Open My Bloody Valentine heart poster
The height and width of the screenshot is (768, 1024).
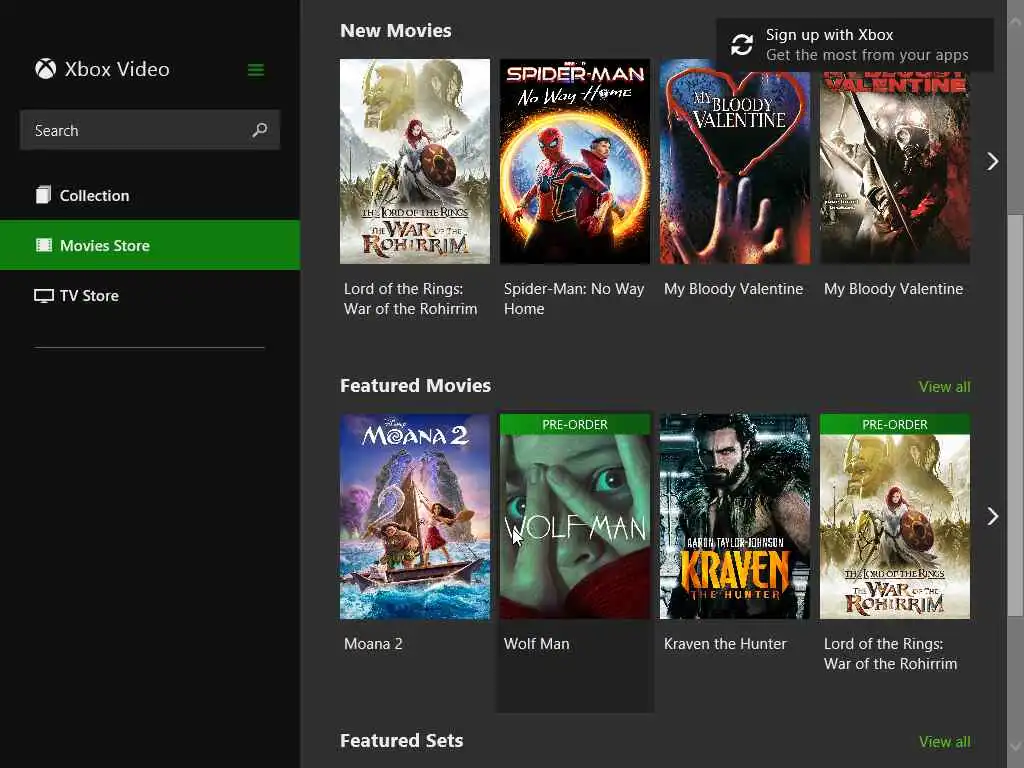(x=735, y=161)
